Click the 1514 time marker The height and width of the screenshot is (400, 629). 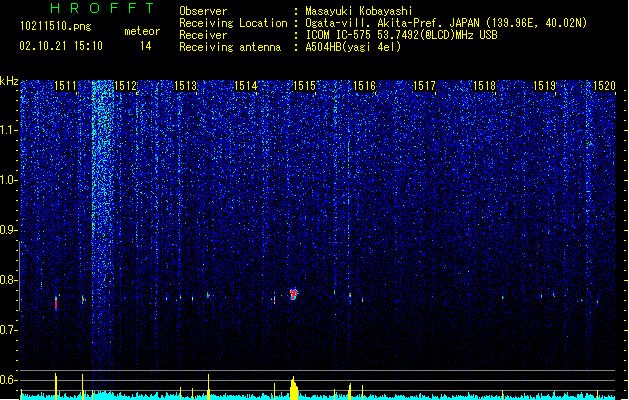coord(245,86)
